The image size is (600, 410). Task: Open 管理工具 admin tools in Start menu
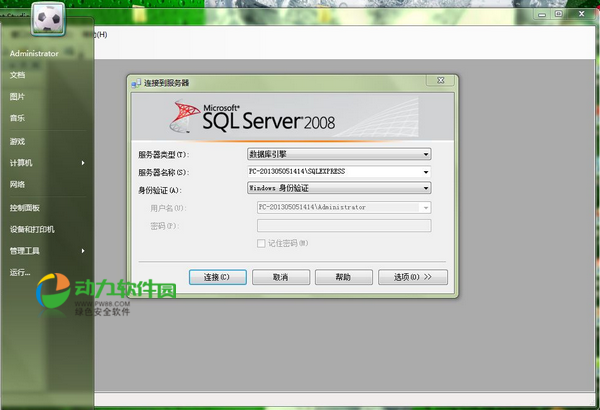24,251
